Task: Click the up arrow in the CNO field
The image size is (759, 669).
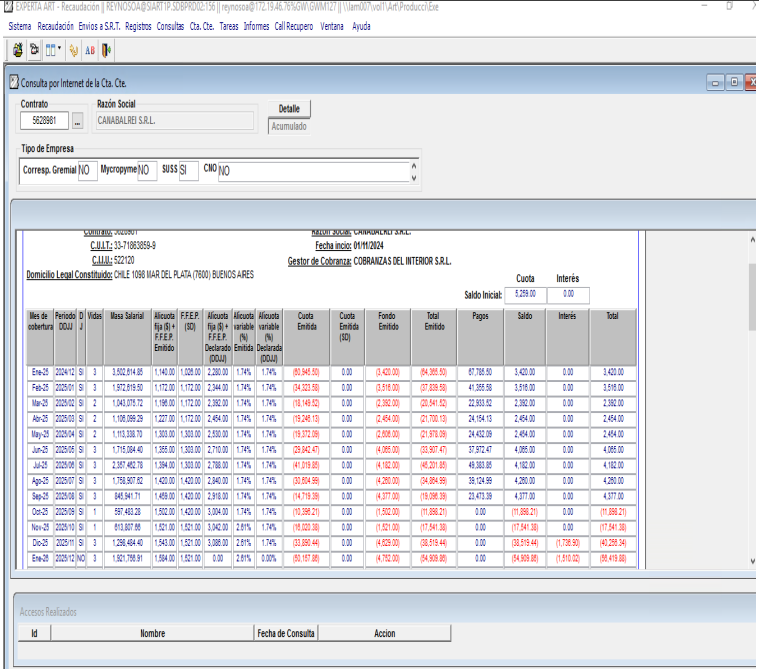Action: pos(415,166)
